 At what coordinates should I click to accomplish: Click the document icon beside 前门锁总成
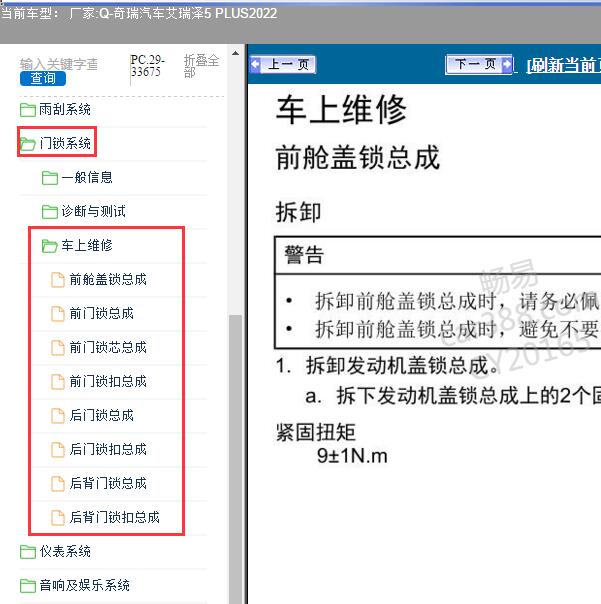point(58,314)
